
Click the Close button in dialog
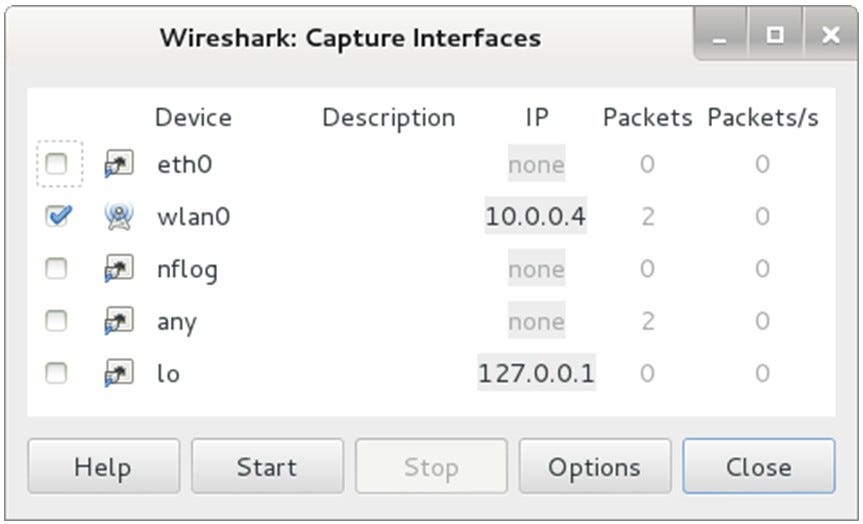[x=758, y=467]
